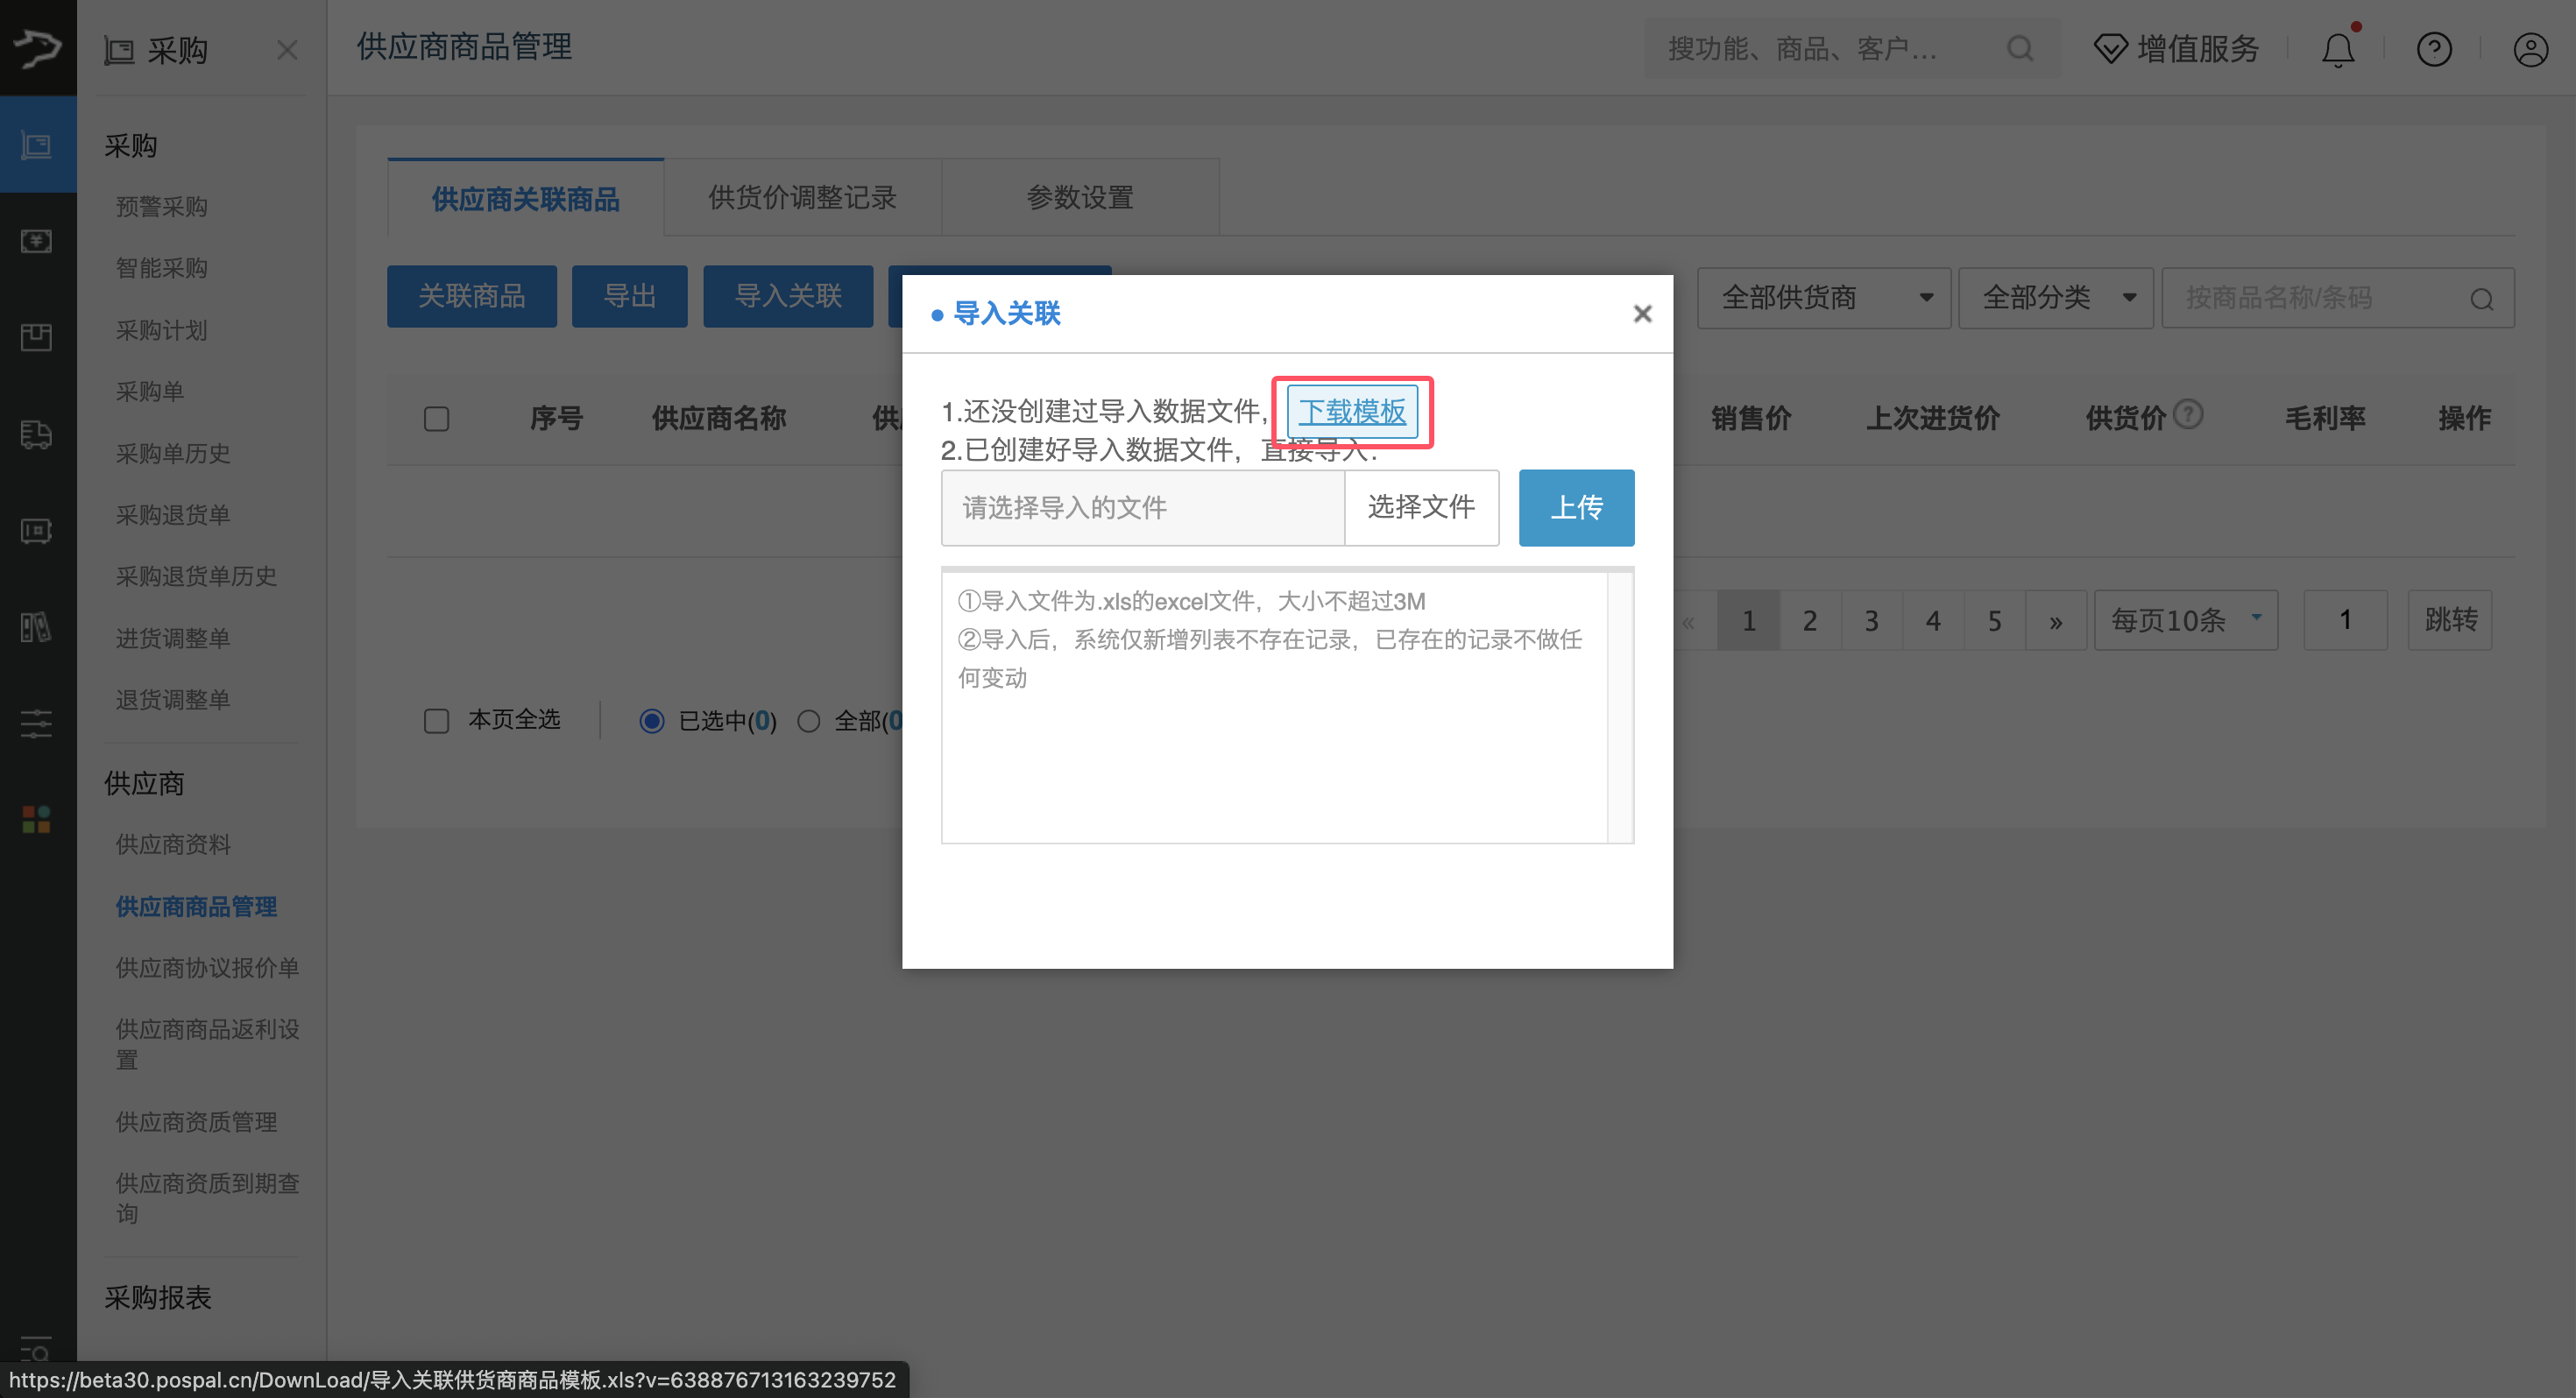
Task: Click the import notes scrollbar
Action: point(1620,706)
